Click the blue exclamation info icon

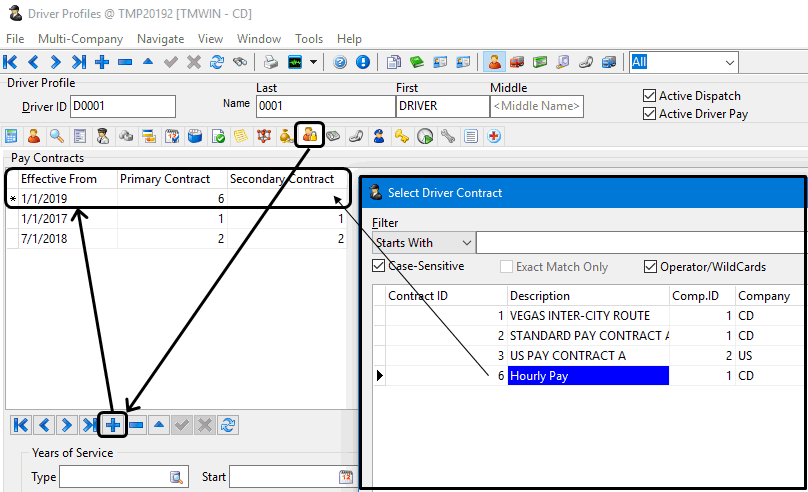pos(363,62)
